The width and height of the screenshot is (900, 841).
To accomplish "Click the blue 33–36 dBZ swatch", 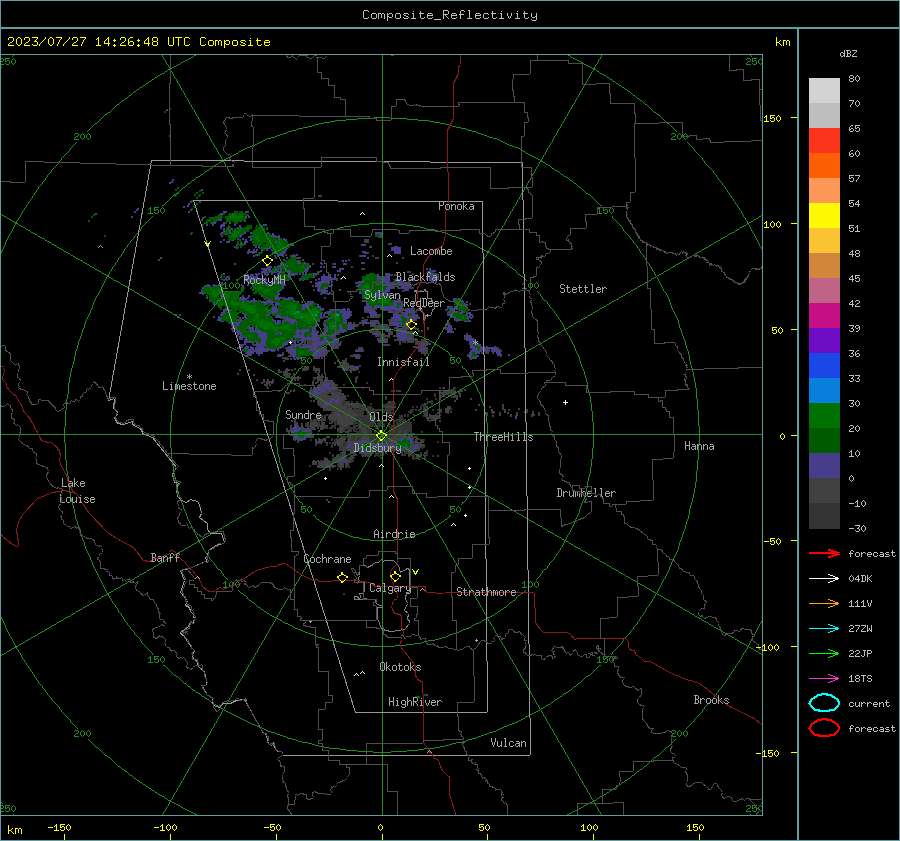I will click(x=824, y=366).
